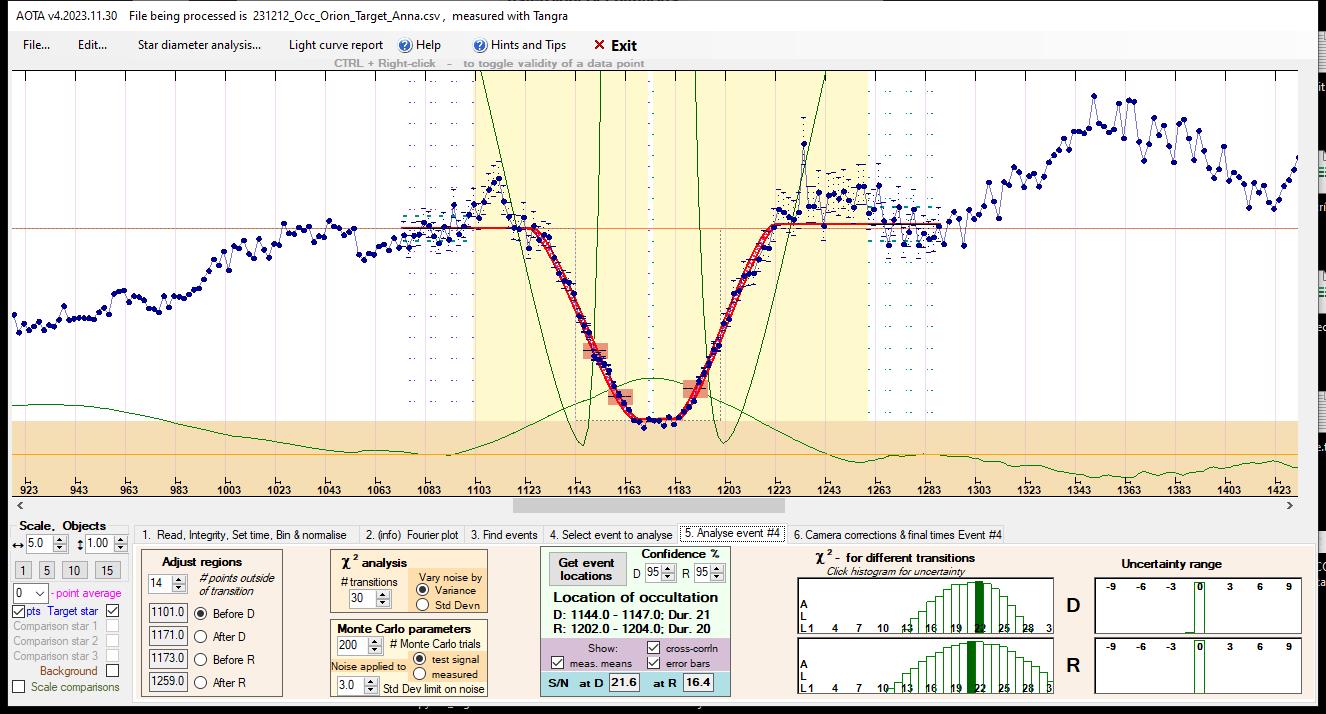
Task: Click the scrollbar left arrow under plot
Action: tap(18, 506)
